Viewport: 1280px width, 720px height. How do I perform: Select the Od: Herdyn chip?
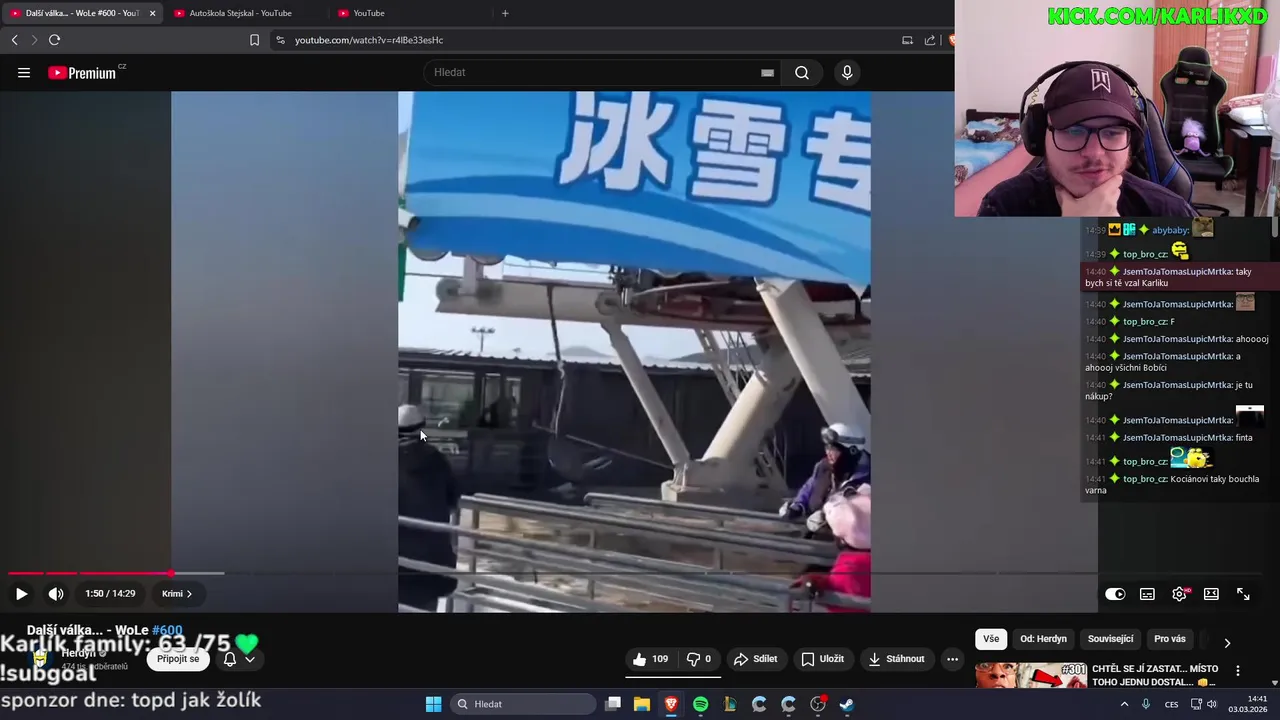[x=1043, y=639]
